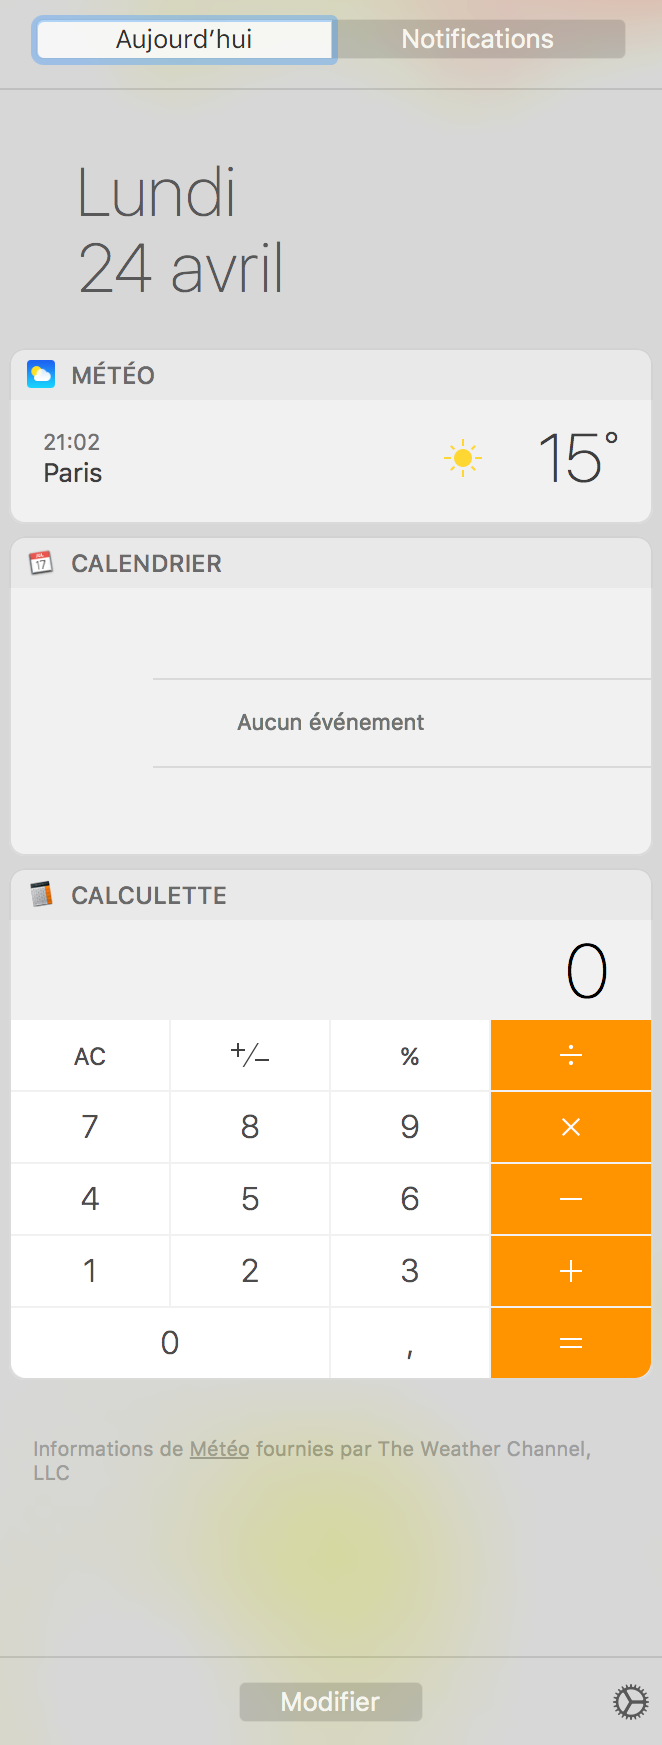Open Notification Center settings gear
The height and width of the screenshot is (1745, 662).
pos(630,1701)
